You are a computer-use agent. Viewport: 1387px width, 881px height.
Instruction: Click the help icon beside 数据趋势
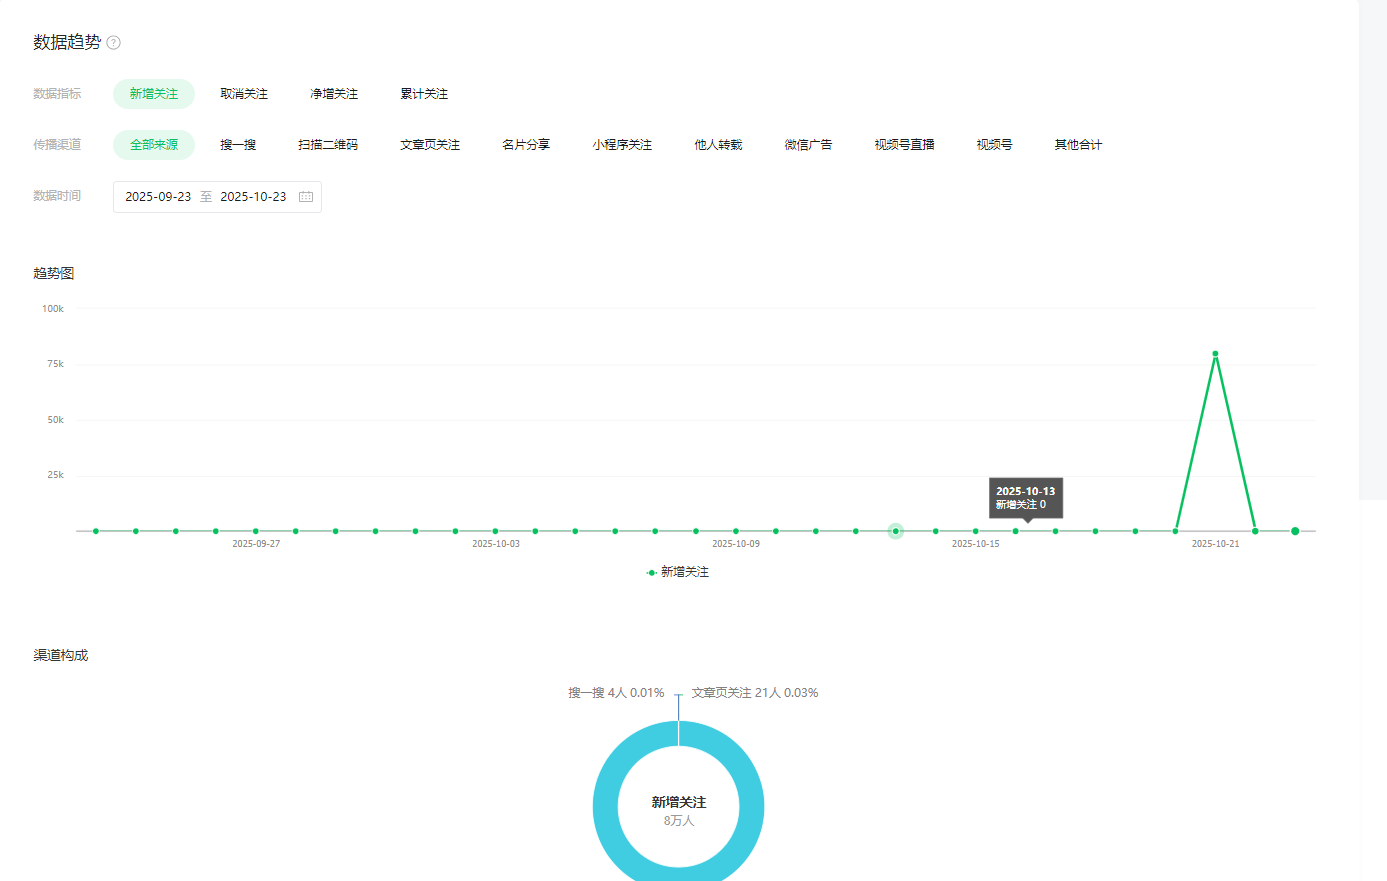(x=114, y=43)
